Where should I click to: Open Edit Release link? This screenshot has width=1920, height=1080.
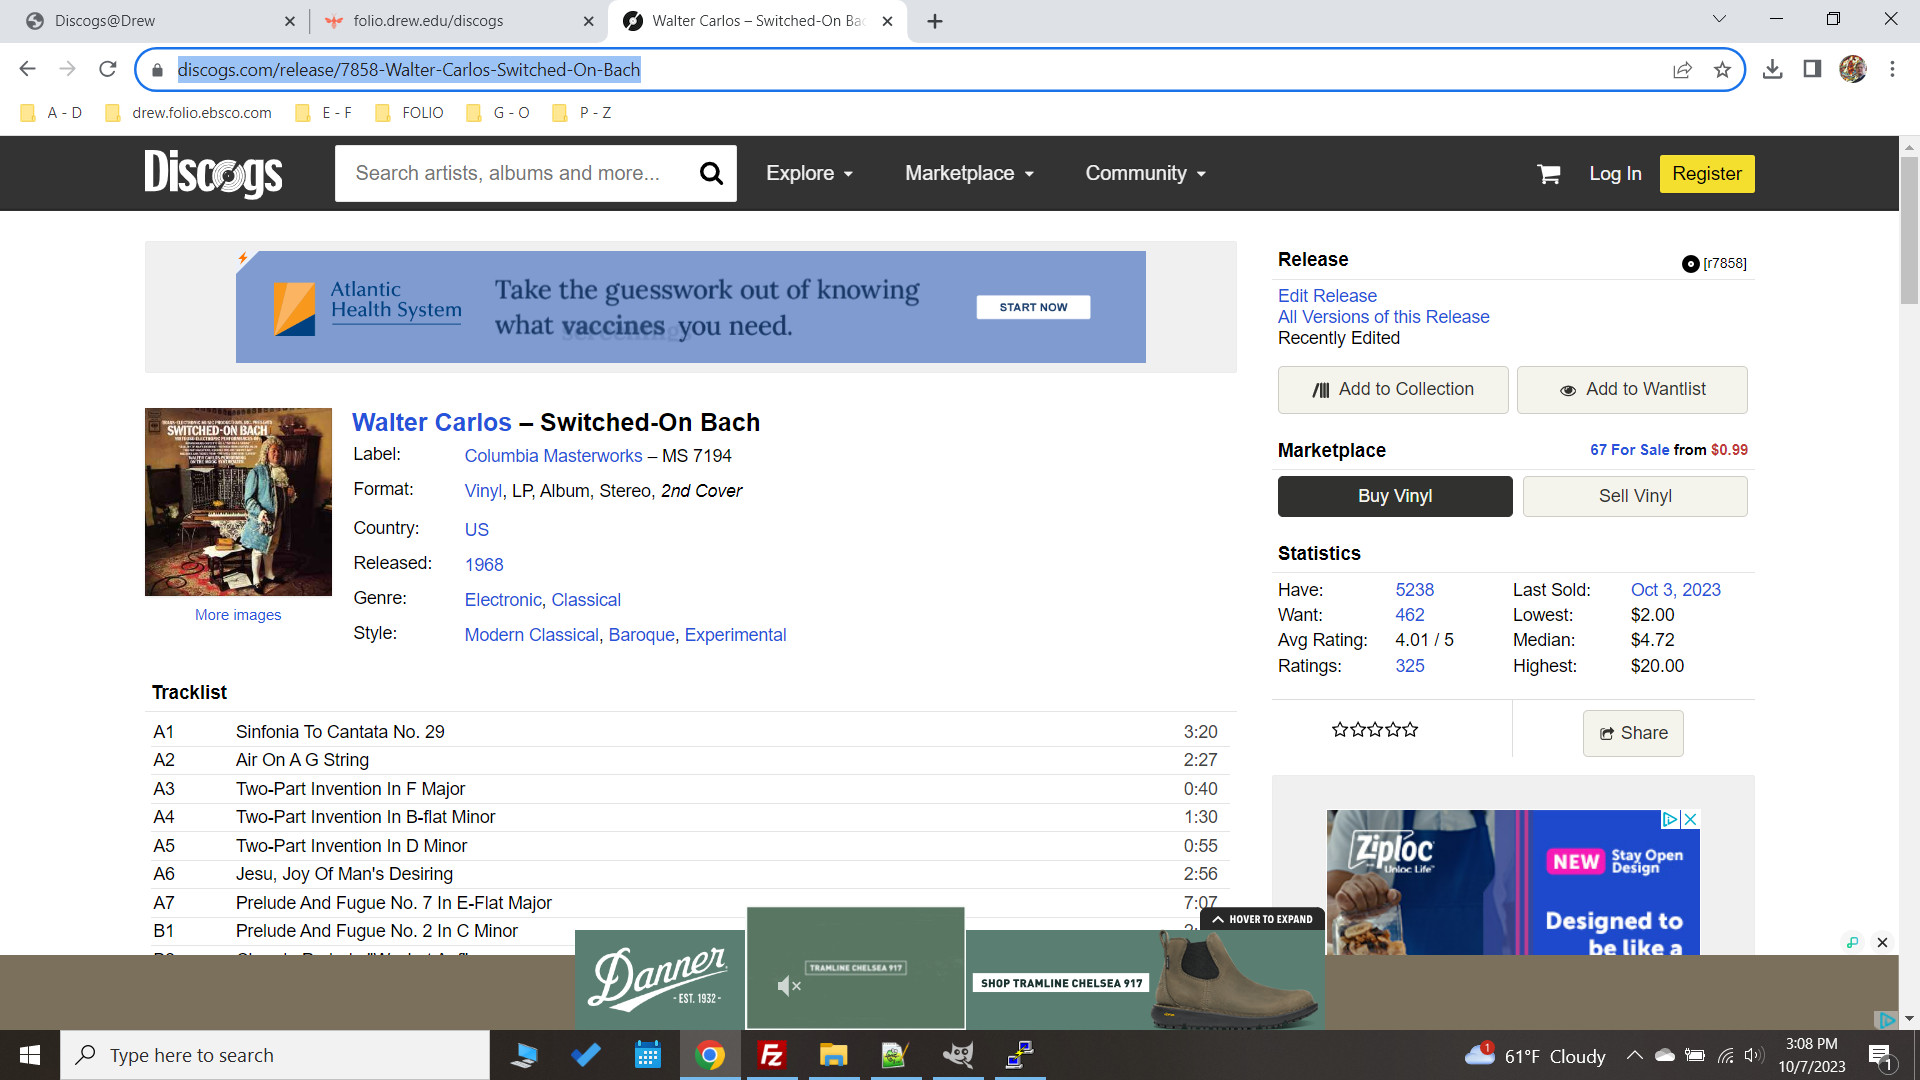pyautogui.click(x=1327, y=296)
